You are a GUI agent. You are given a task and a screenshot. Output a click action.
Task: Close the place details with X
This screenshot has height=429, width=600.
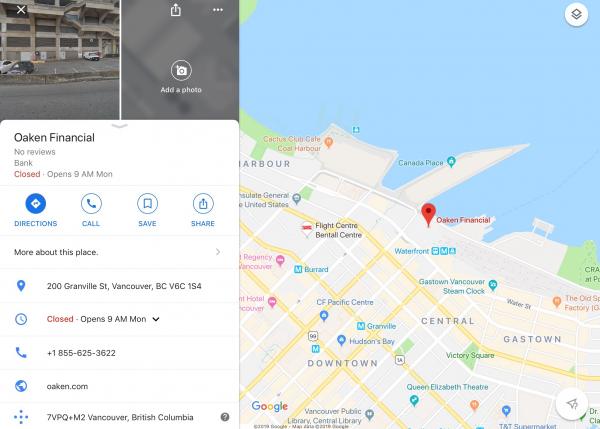[21, 10]
